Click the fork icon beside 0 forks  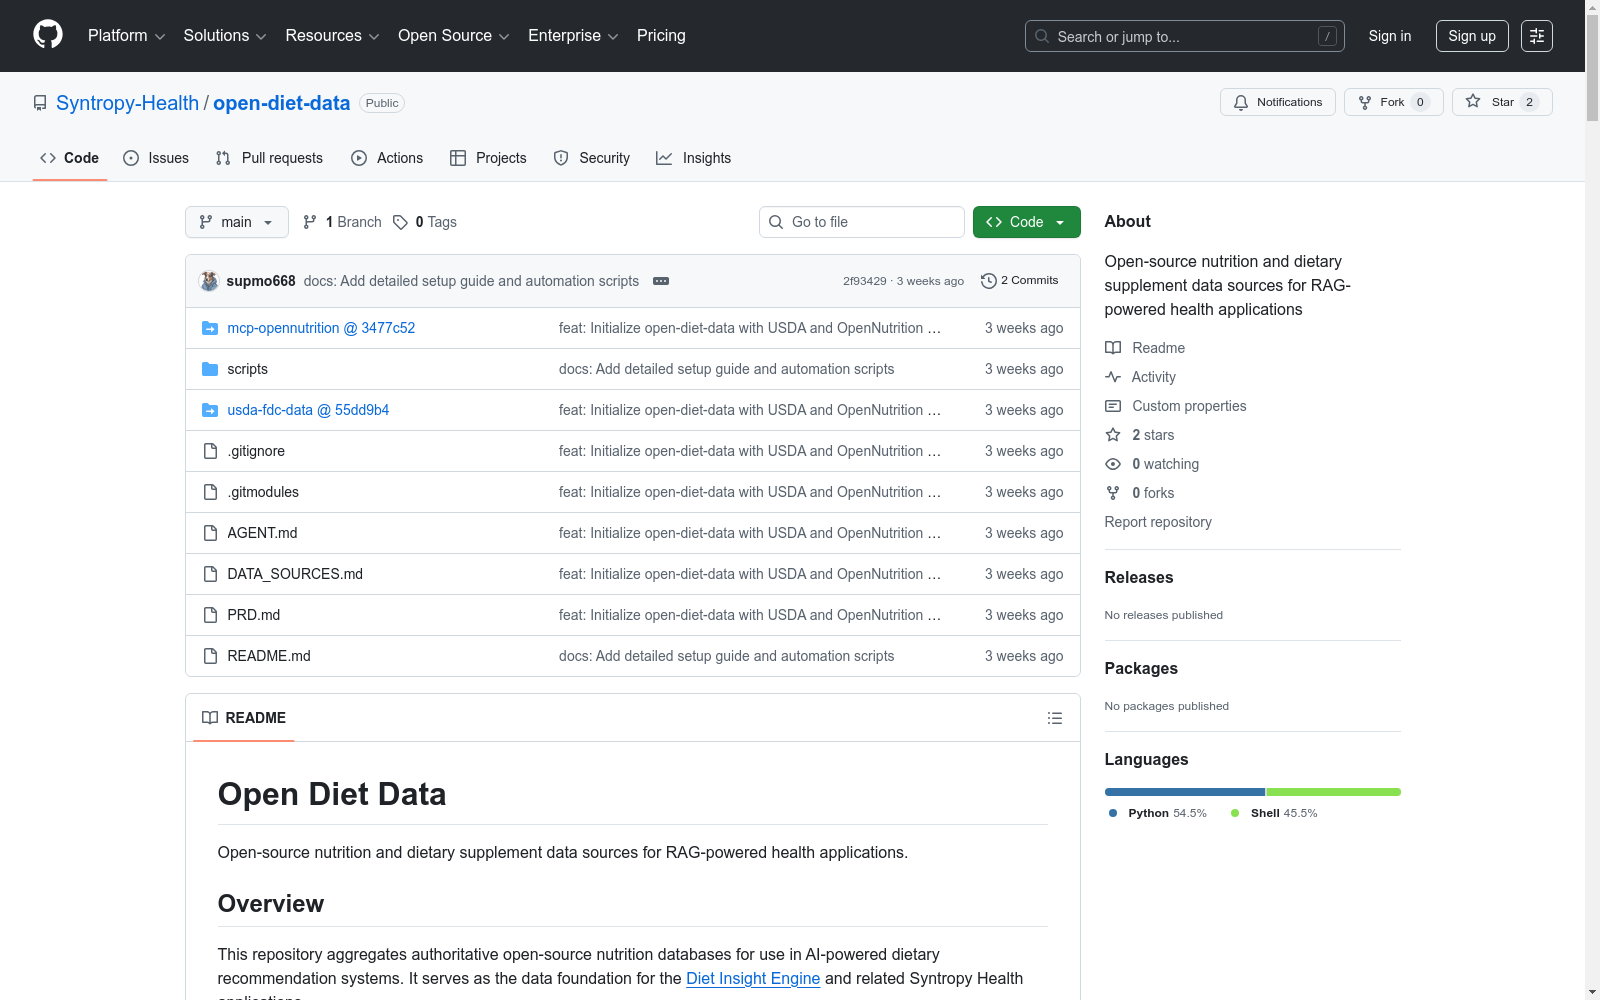[x=1113, y=493]
